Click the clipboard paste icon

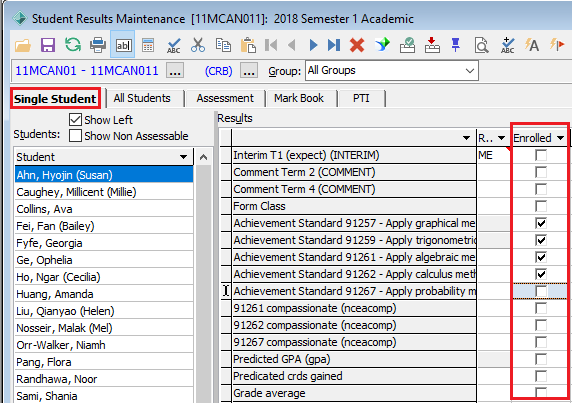point(248,45)
